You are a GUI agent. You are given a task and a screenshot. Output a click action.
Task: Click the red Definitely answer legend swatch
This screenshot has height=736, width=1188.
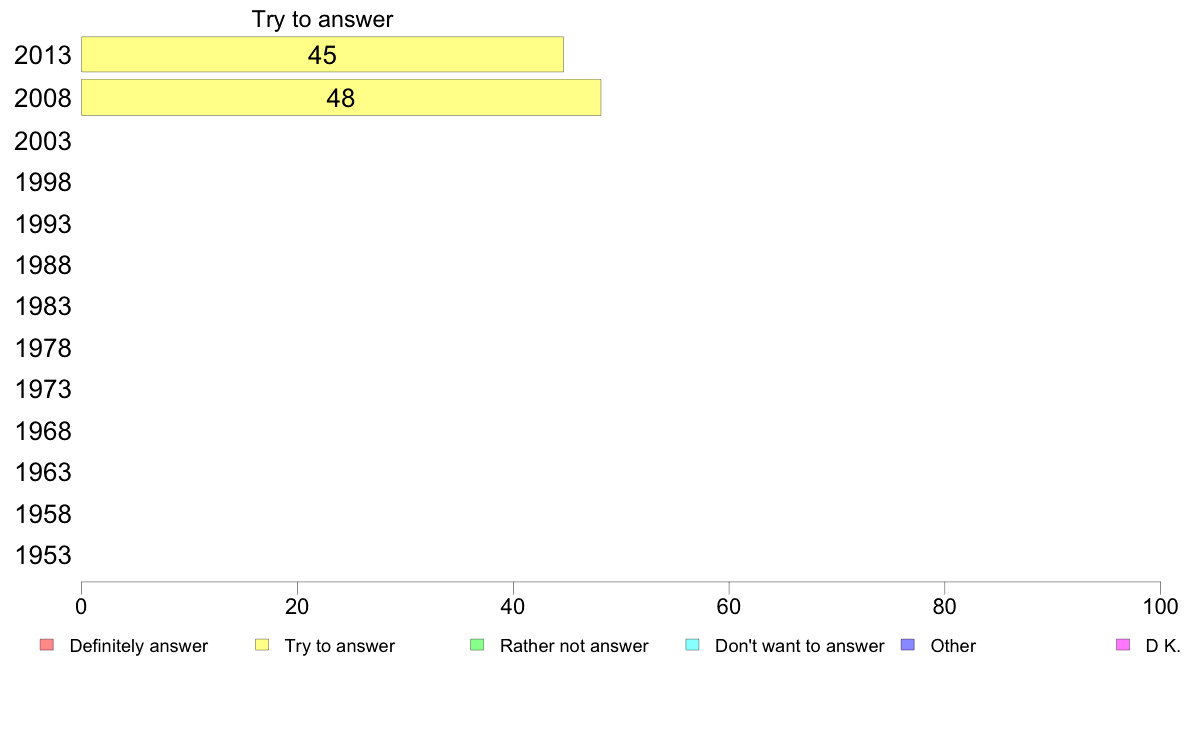46,645
